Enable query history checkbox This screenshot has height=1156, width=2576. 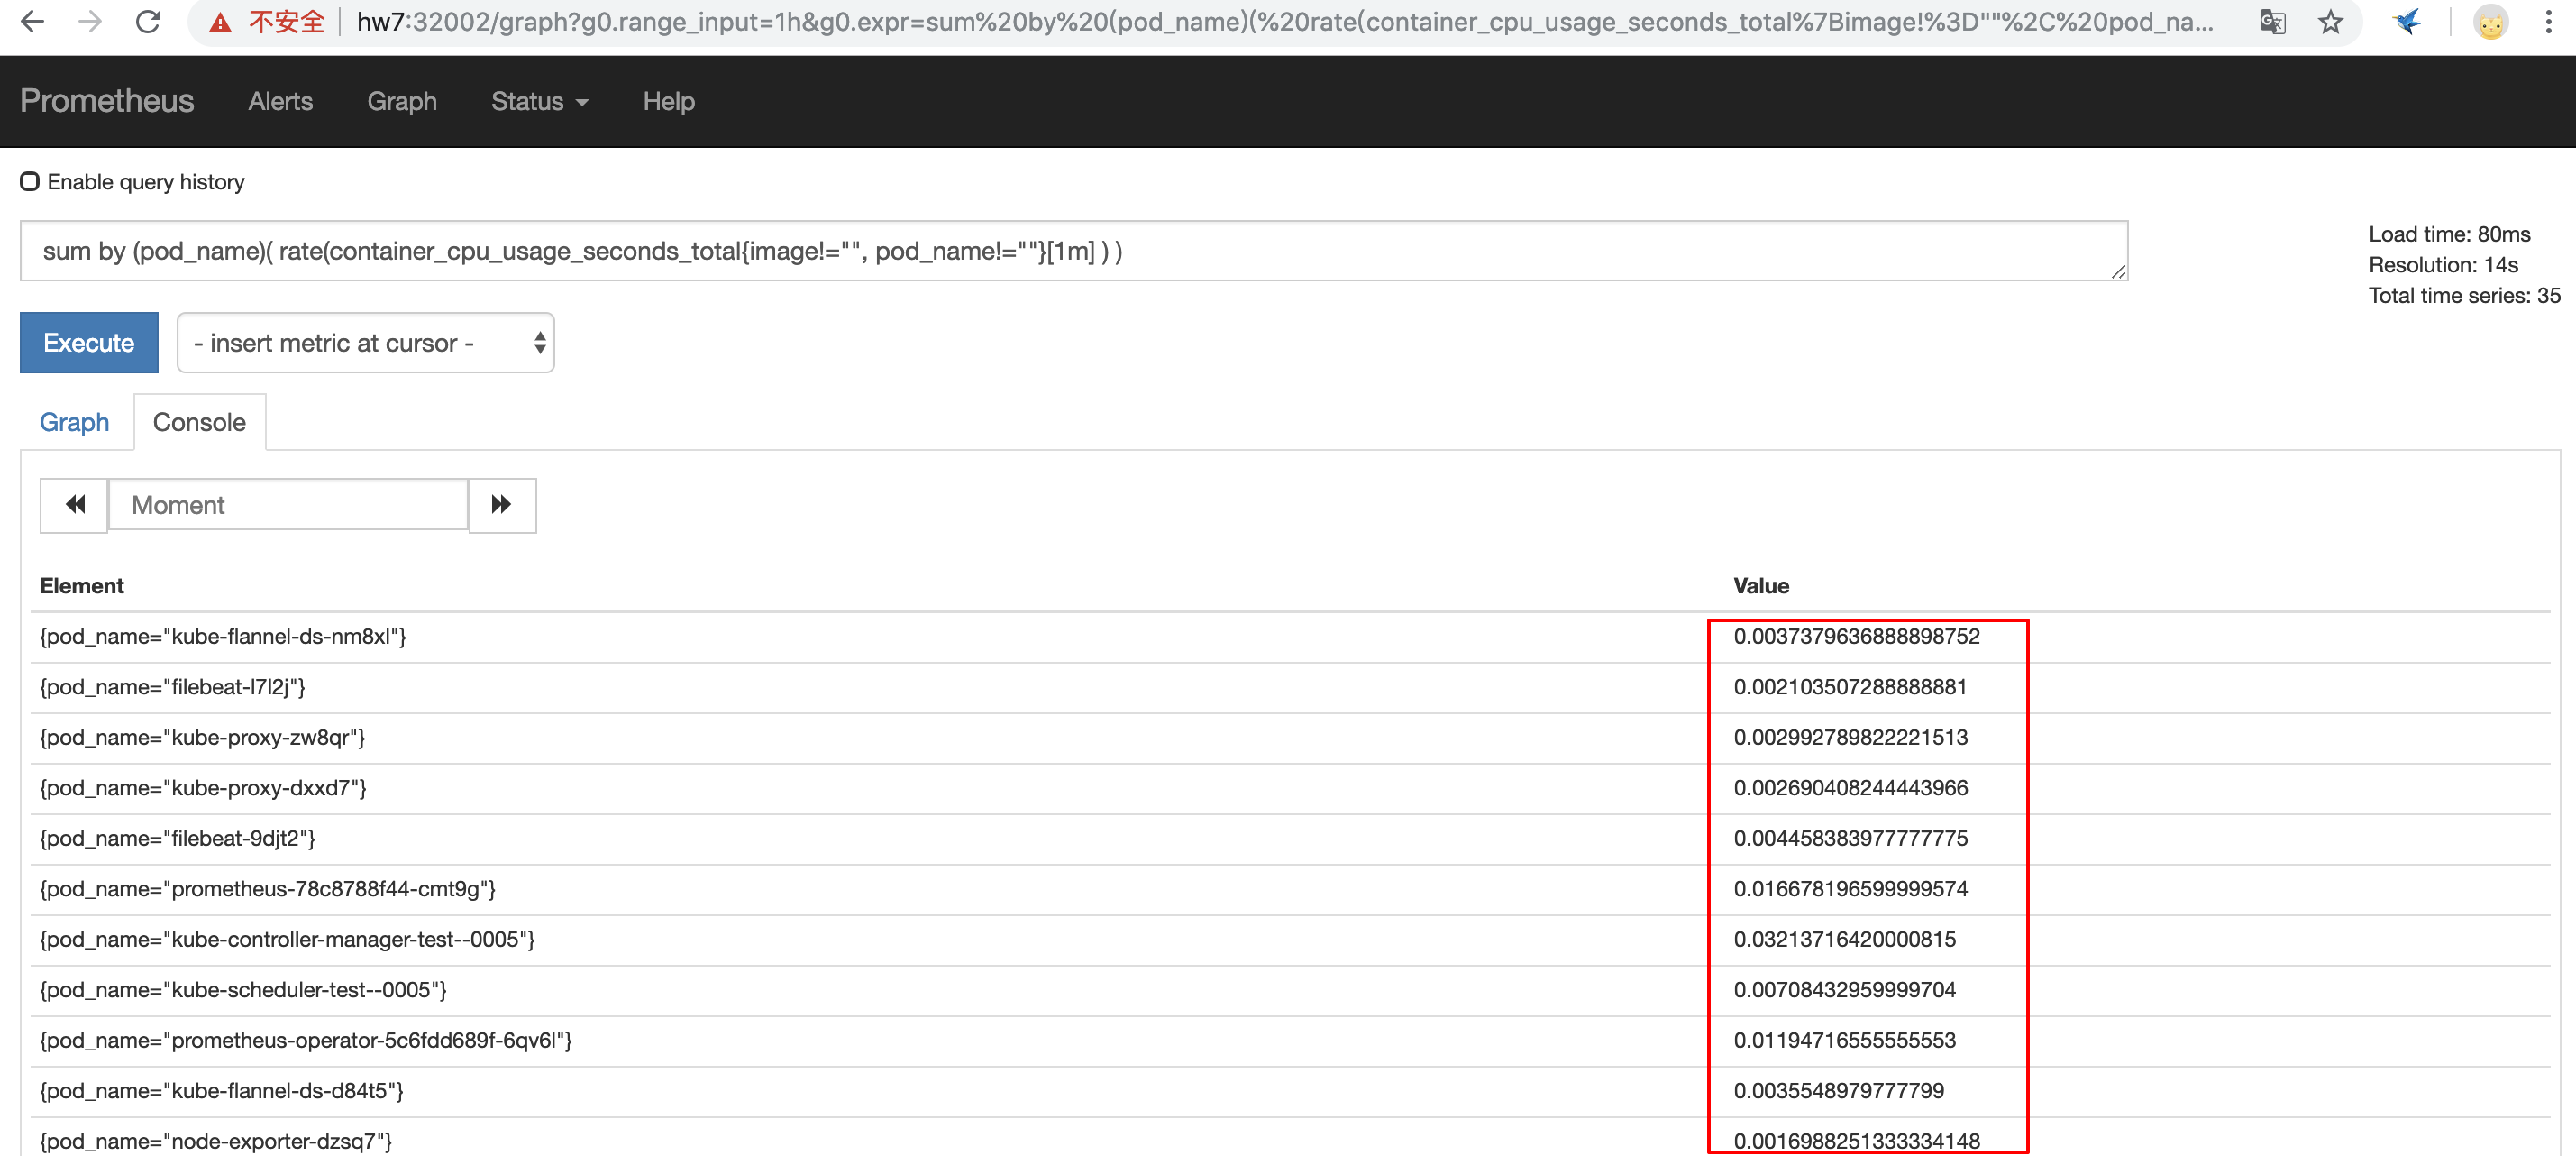coord(30,181)
